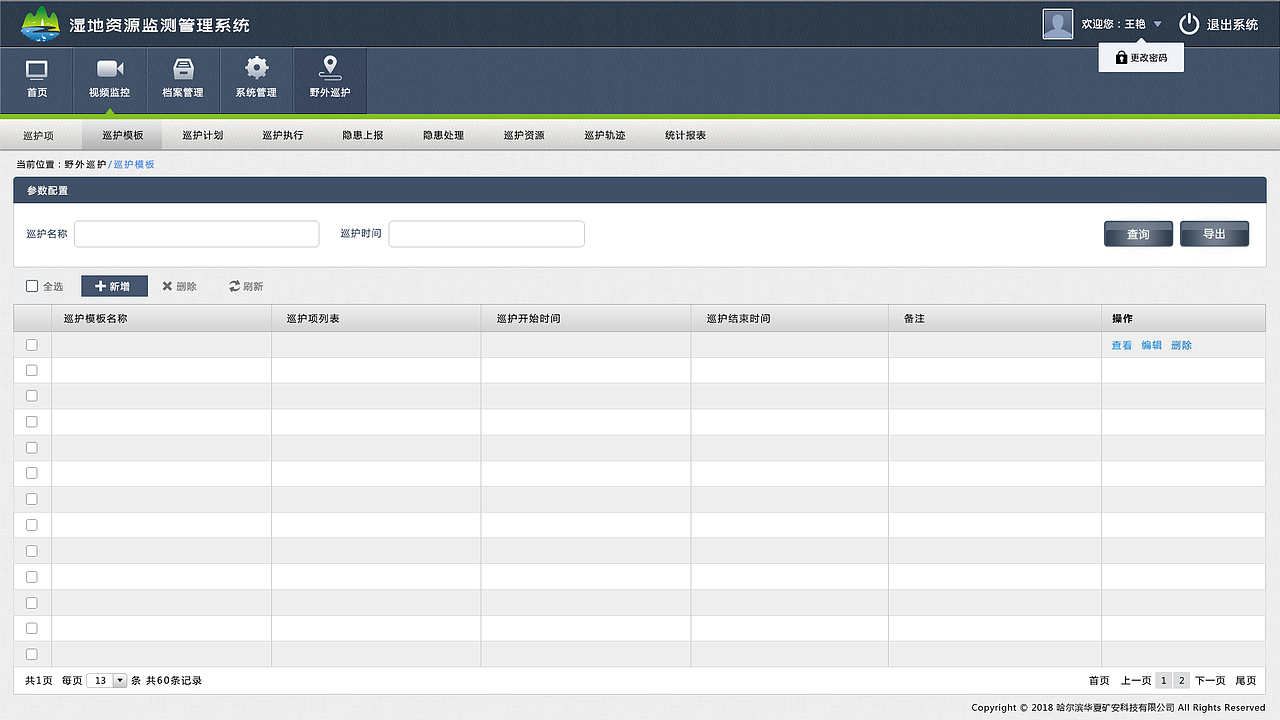Image resolution: width=1280 pixels, height=720 pixels.
Task: Click the 新增 add button with plus icon
Action: (114, 286)
